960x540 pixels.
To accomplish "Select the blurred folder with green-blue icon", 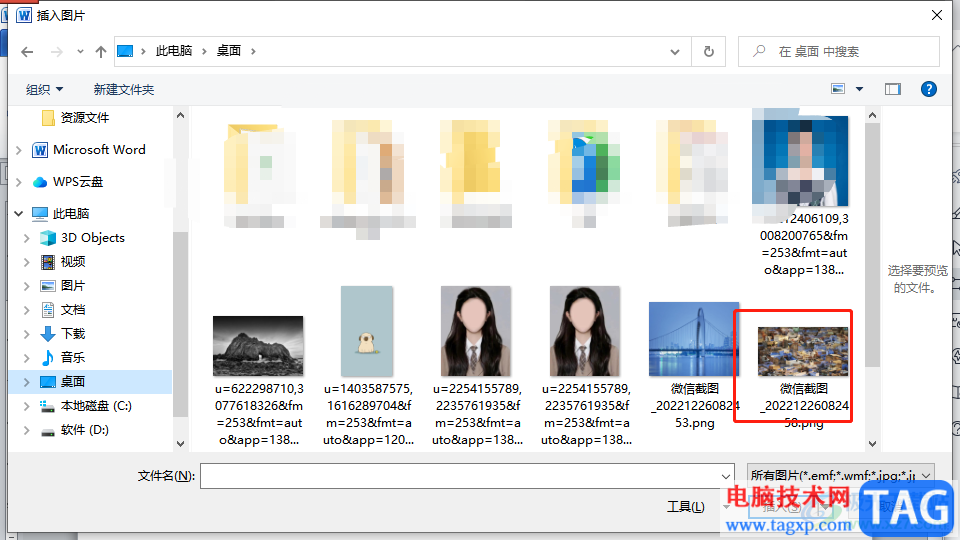I will click(x=585, y=165).
